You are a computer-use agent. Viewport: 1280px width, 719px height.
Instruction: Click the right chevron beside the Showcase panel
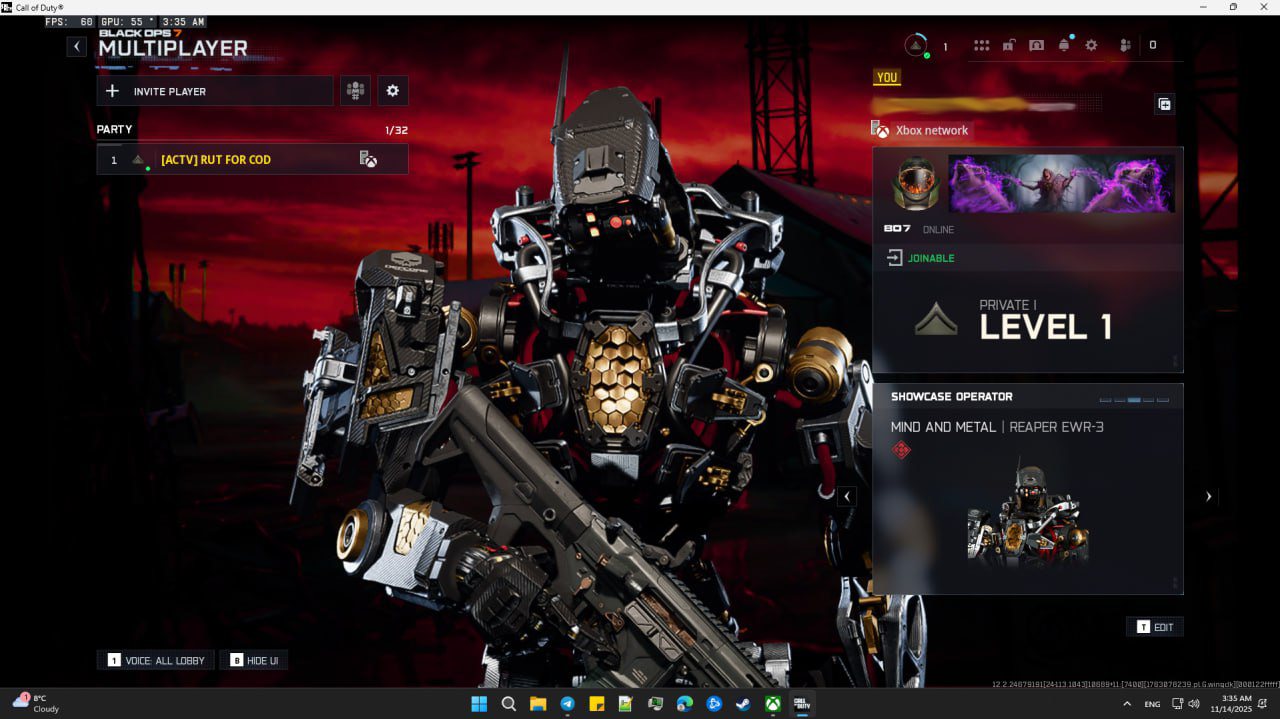coord(1208,496)
